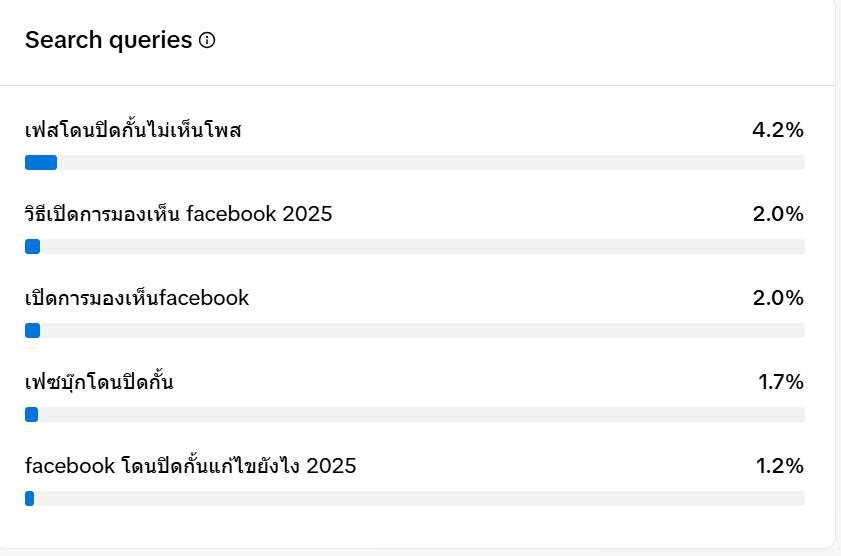Open the query facebook โดนปิดกั้นแก้ไขยังไง 2025

[x=190, y=466]
